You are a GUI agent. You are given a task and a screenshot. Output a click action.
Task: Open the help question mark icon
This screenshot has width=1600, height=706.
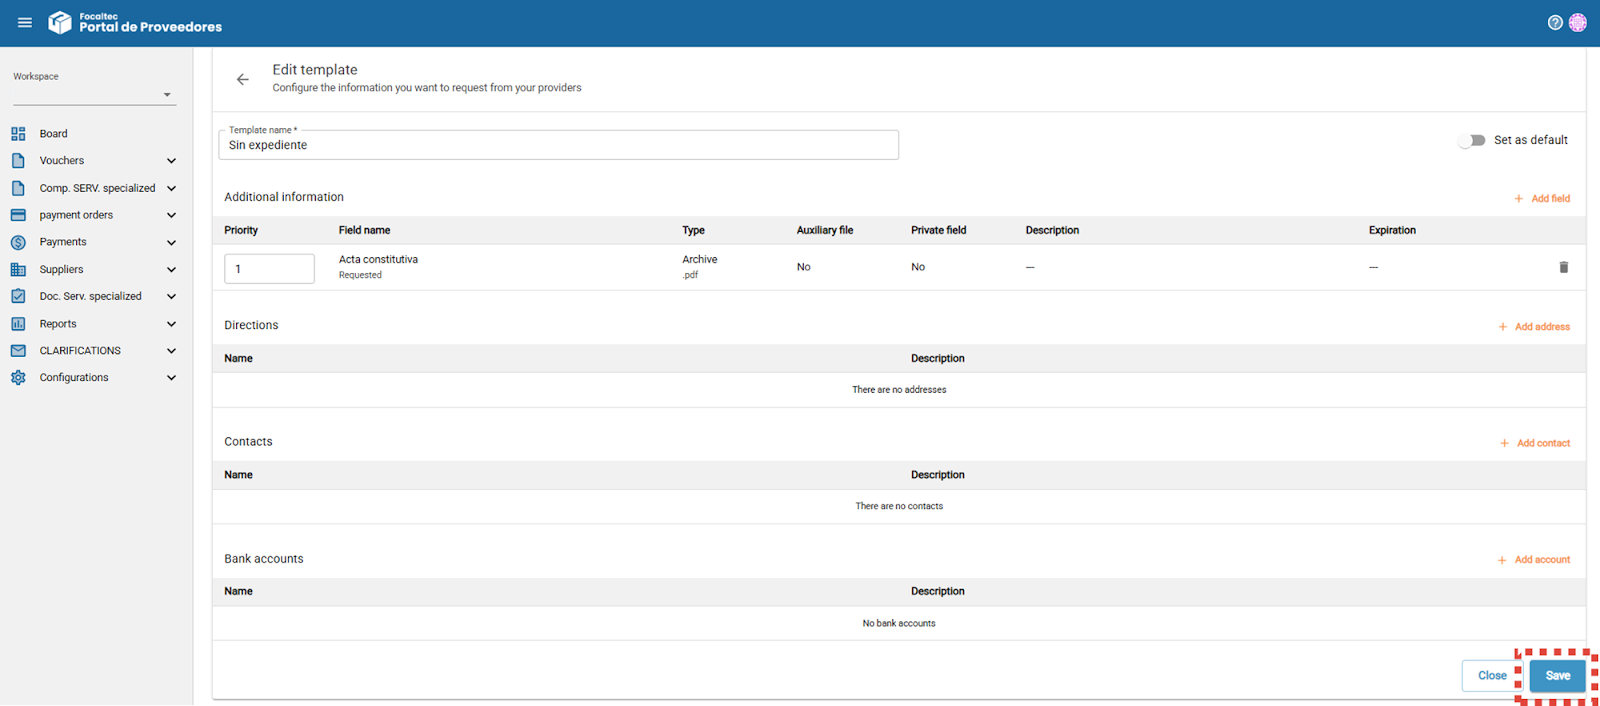[x=1555, y=22]
